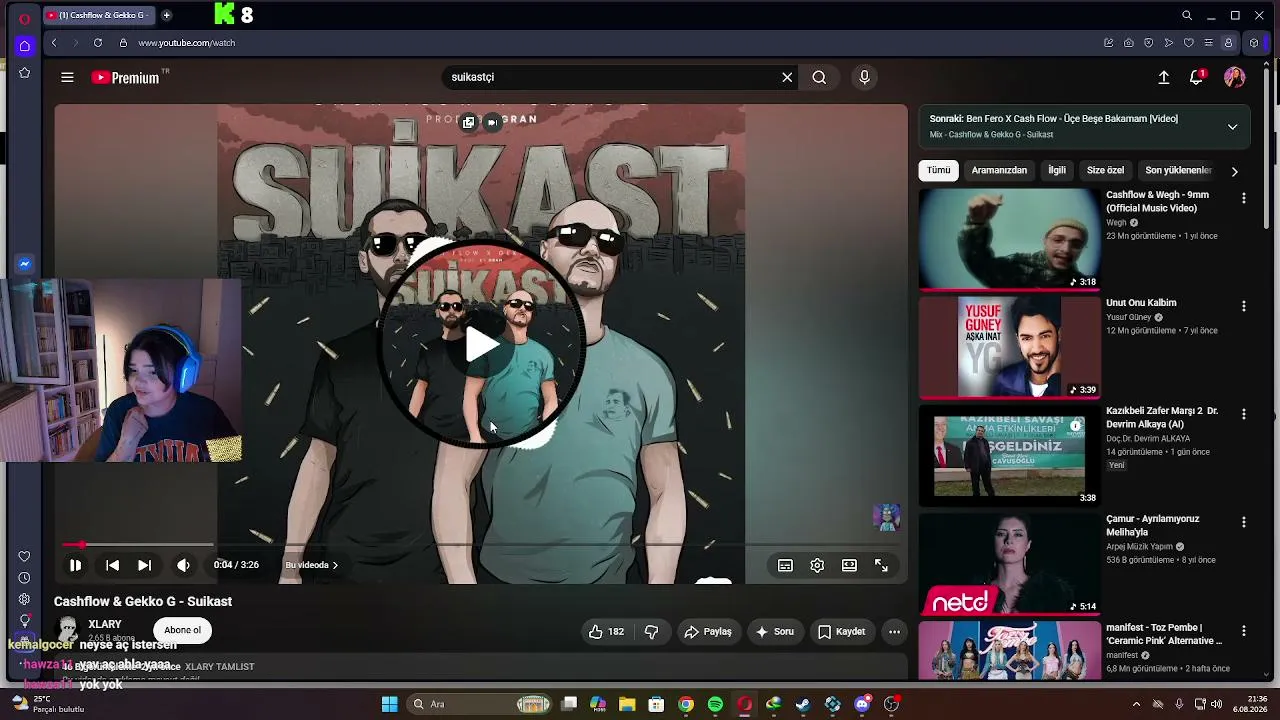The image size is (1280, 720).
Task: Open player settings gear
Action: 817,565
